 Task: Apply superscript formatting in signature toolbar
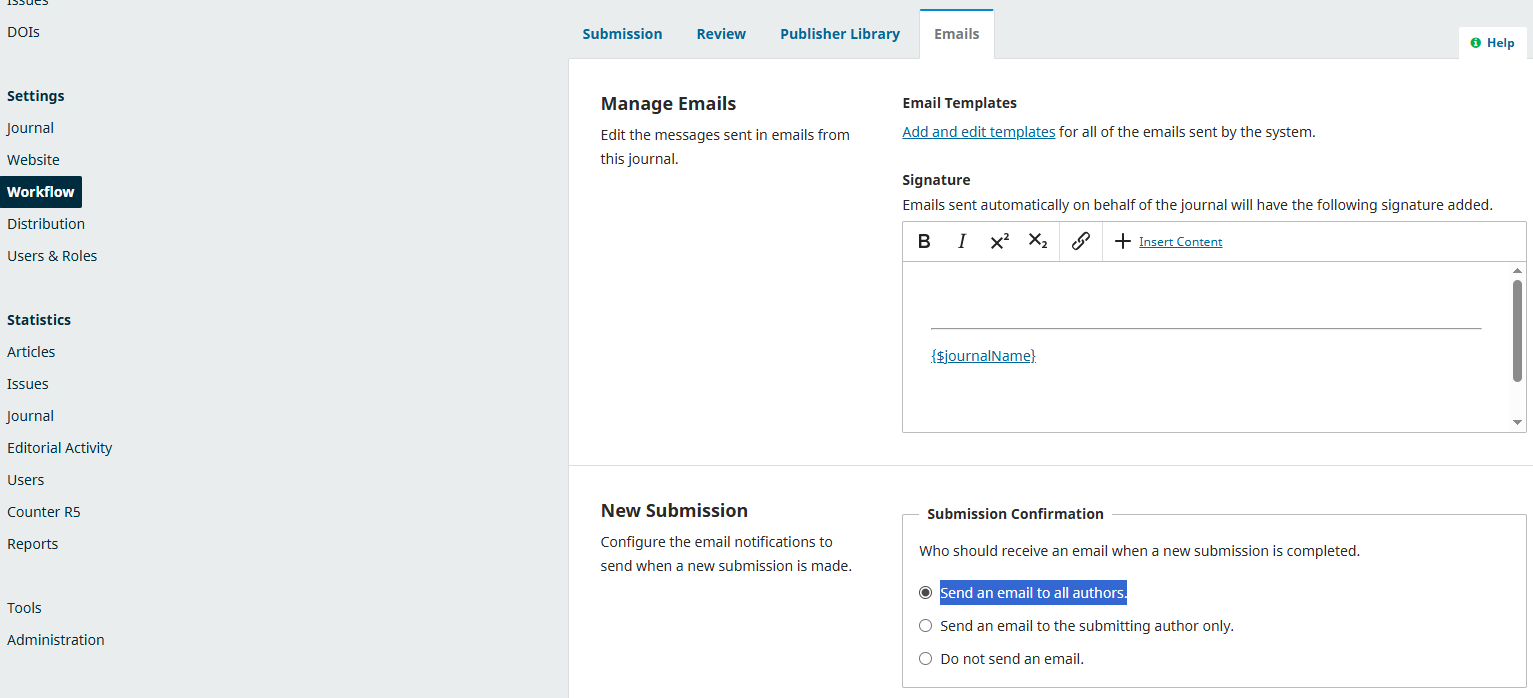[999, 241]
